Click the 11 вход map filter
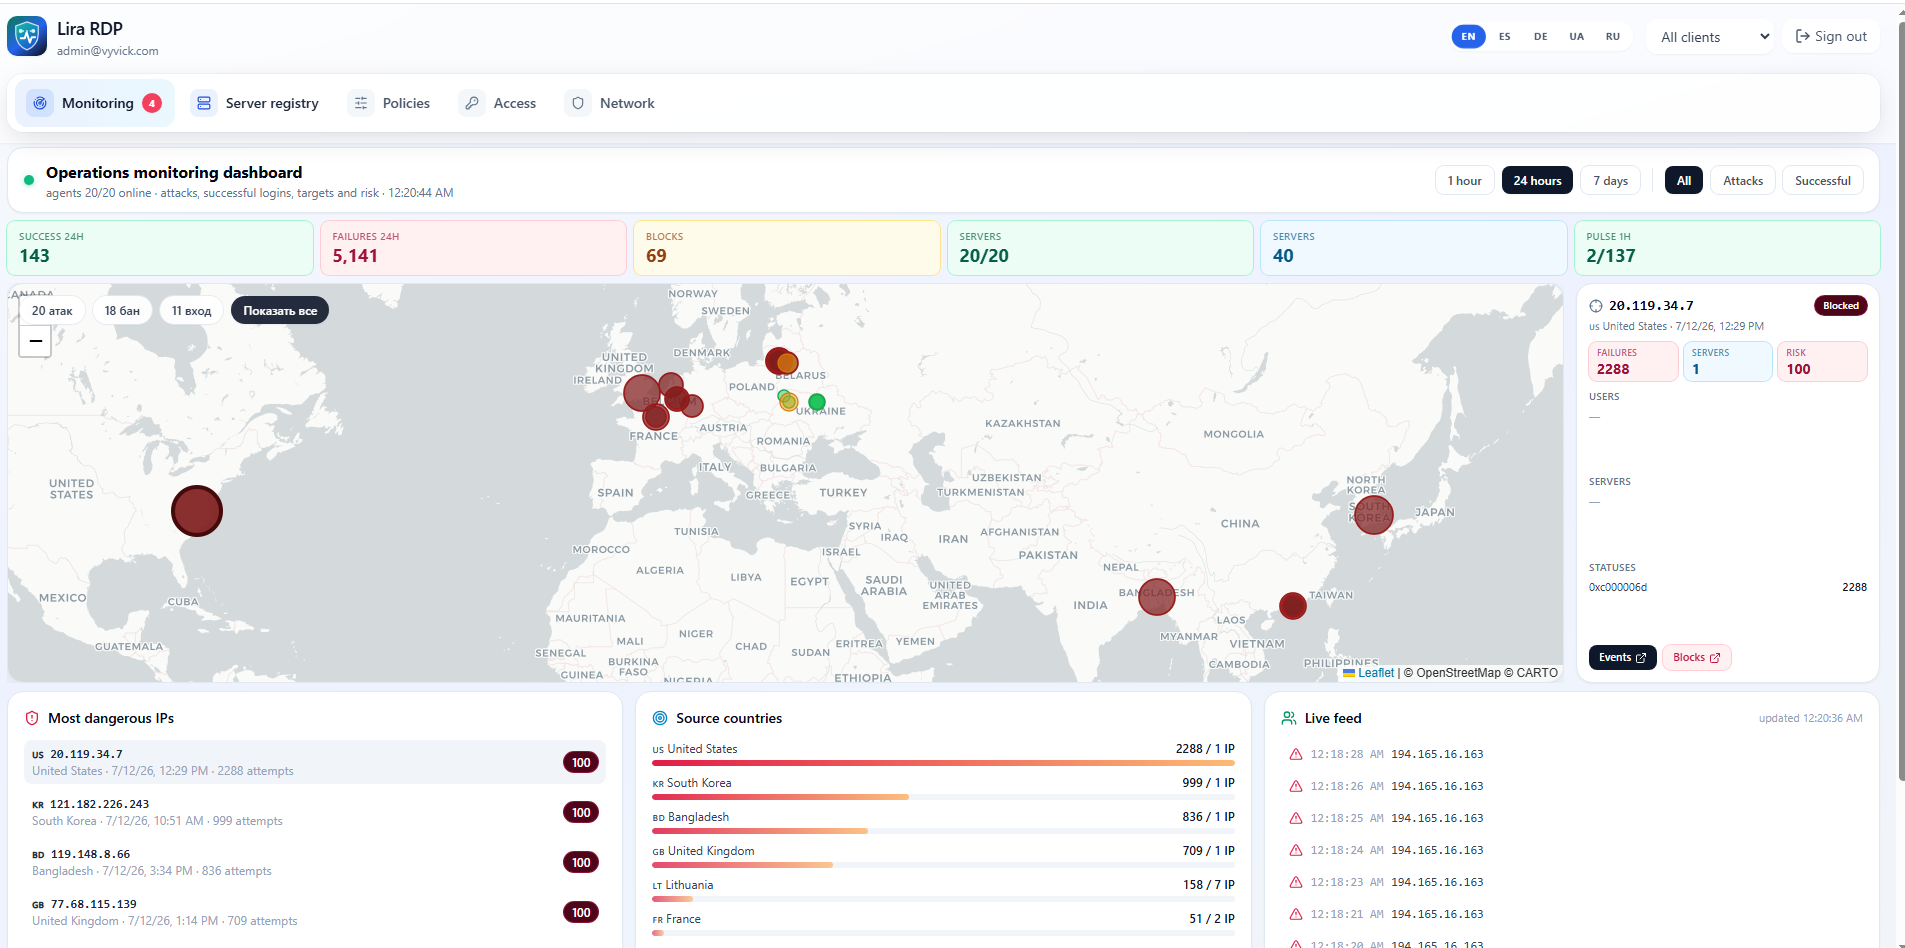Image resolution: width=1905 pixels, height=948 pixels. (191, 311)
